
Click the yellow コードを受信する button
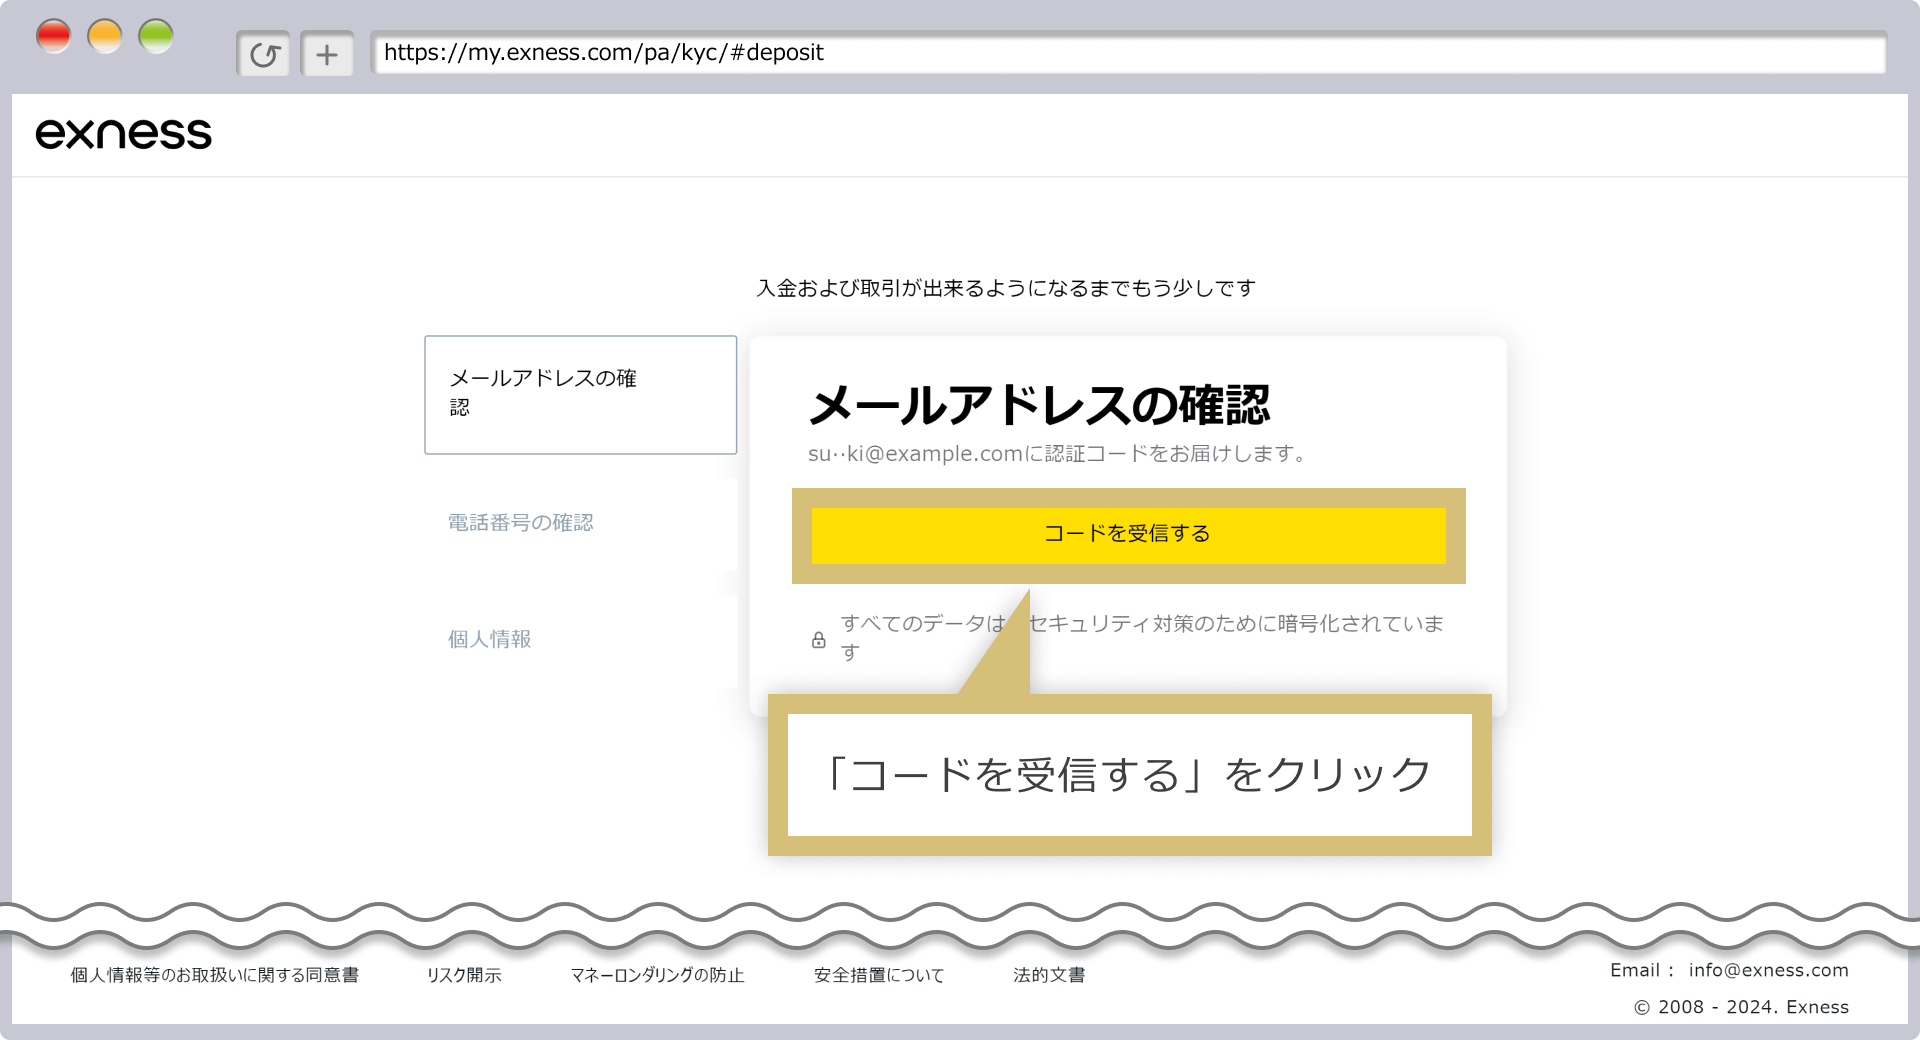coord(1128,535)
